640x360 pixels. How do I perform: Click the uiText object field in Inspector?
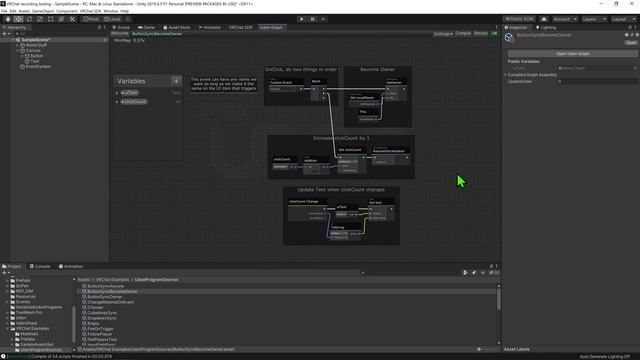pos(598,68)
